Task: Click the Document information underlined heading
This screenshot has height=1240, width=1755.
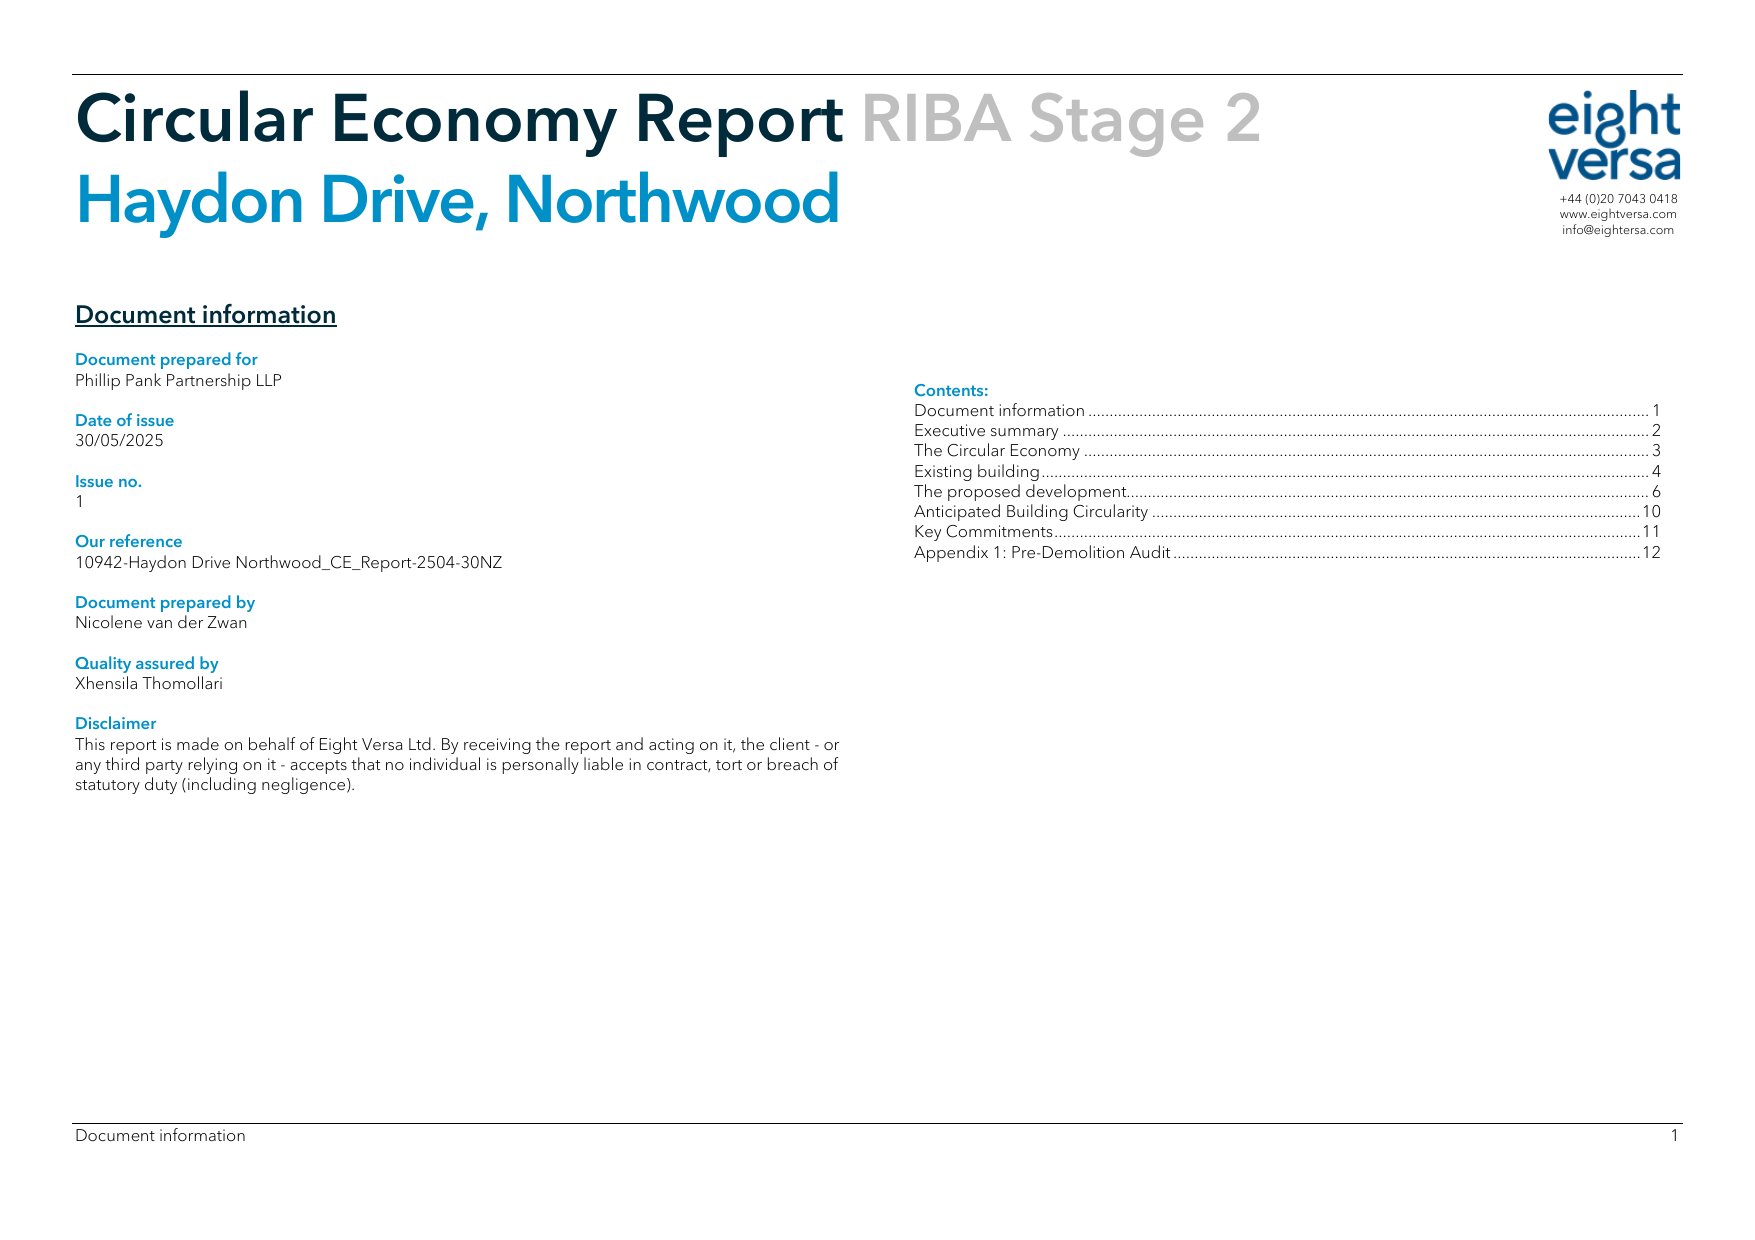Action: pos(205,315)
